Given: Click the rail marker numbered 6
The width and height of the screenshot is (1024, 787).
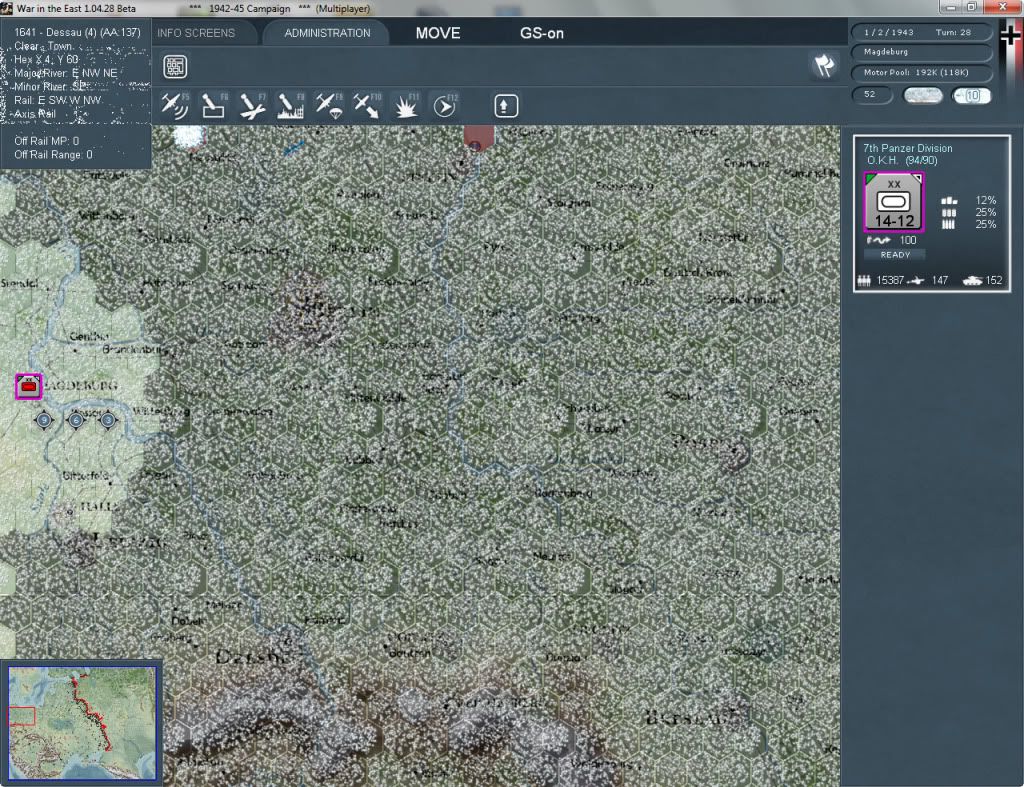Looking at the screenshot, I should [x=76, y=420].
